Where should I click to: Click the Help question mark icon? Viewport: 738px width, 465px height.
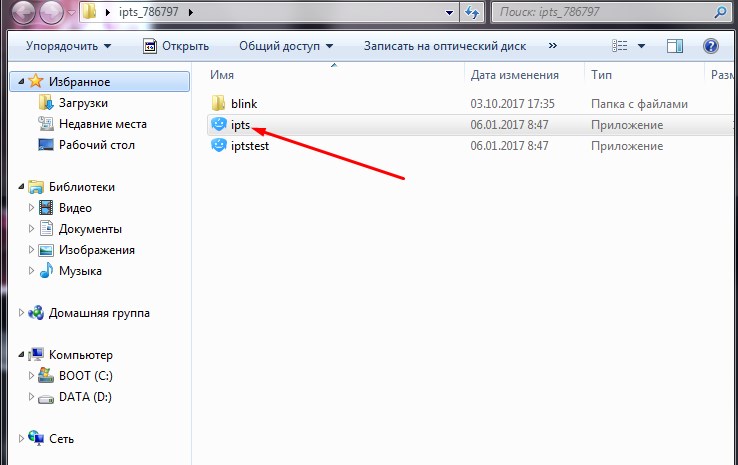[711, 46]
